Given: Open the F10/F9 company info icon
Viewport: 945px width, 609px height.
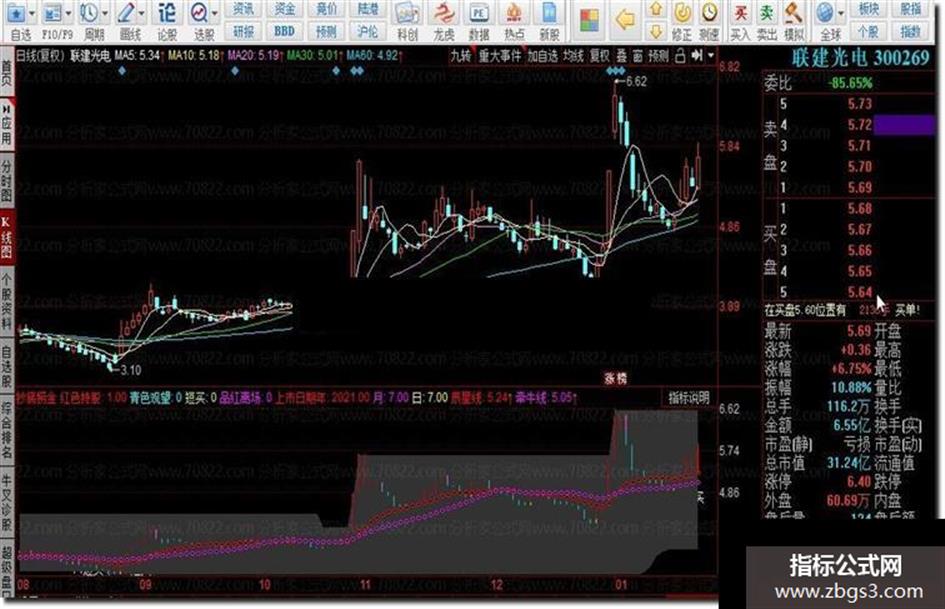Looking at the screenshot, I should click(53, 13).
